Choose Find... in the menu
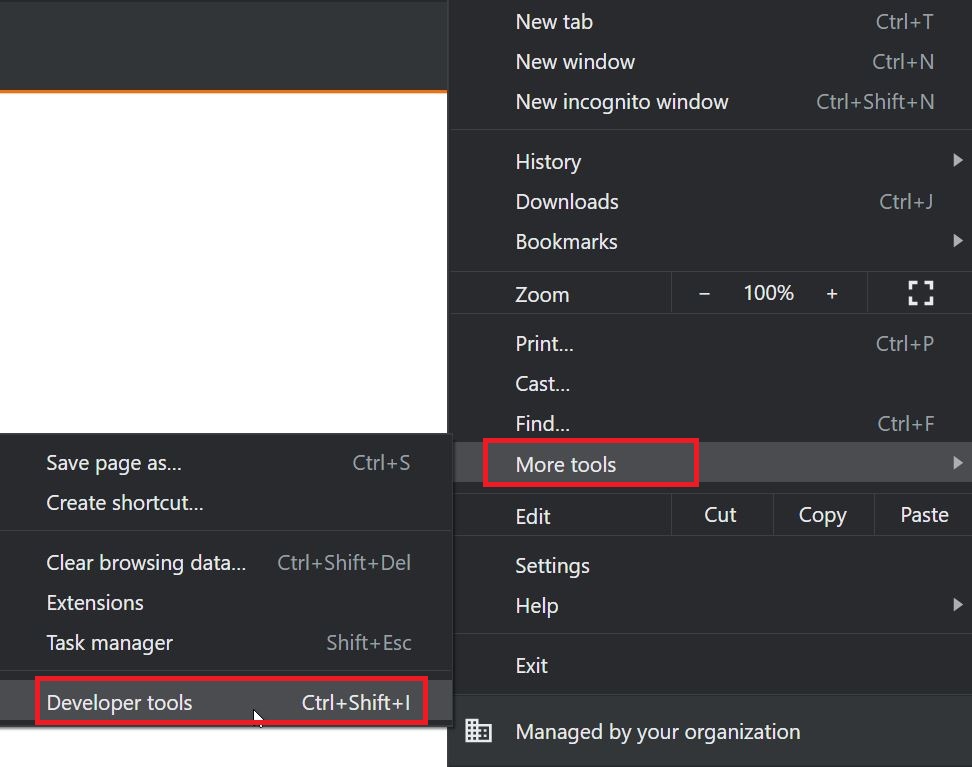Image resolution: width=972 pixels, height=767 pixels. tap(710, 423)
